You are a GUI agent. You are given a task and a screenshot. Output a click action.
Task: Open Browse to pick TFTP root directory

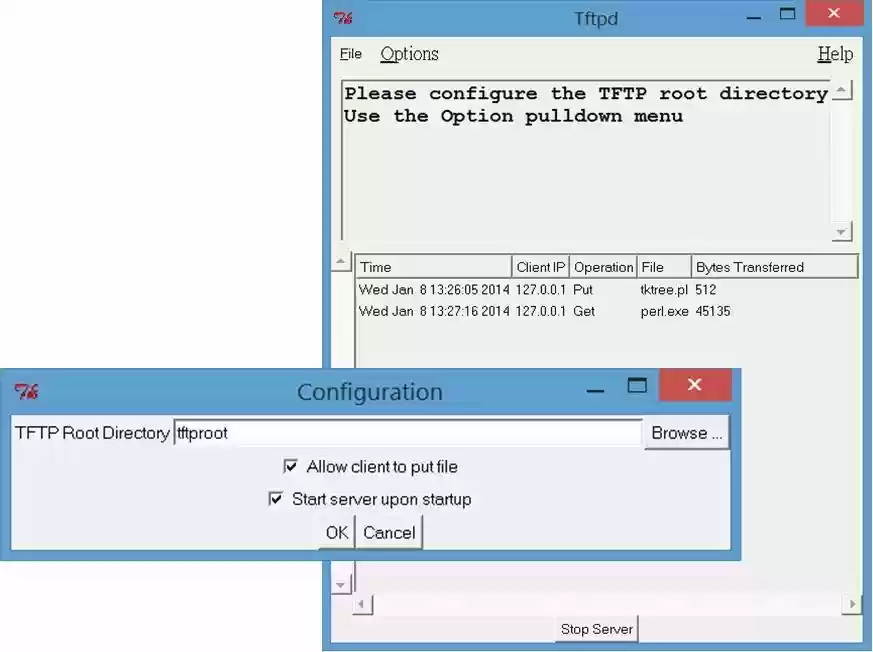click(x=686, y=432)
